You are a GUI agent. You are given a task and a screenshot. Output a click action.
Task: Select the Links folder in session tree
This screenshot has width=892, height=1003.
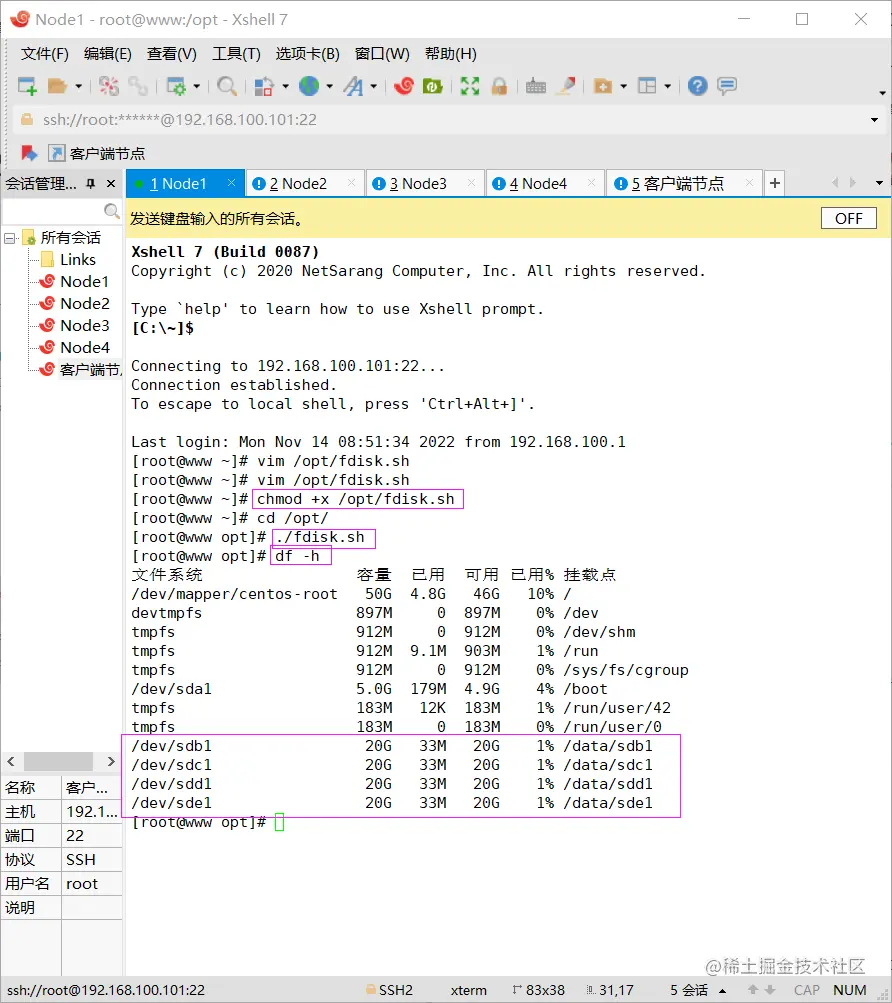tap(77, 259)
